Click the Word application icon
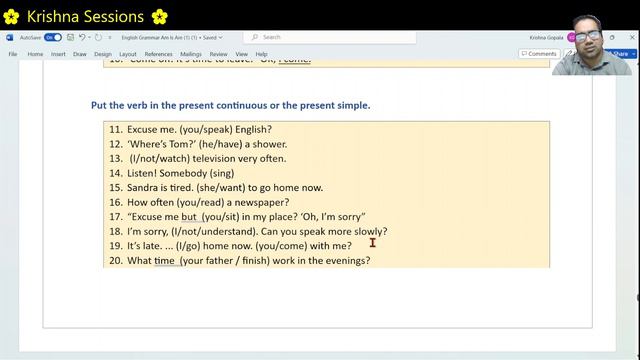The image size is (640, 360). [x=10, y=38]
